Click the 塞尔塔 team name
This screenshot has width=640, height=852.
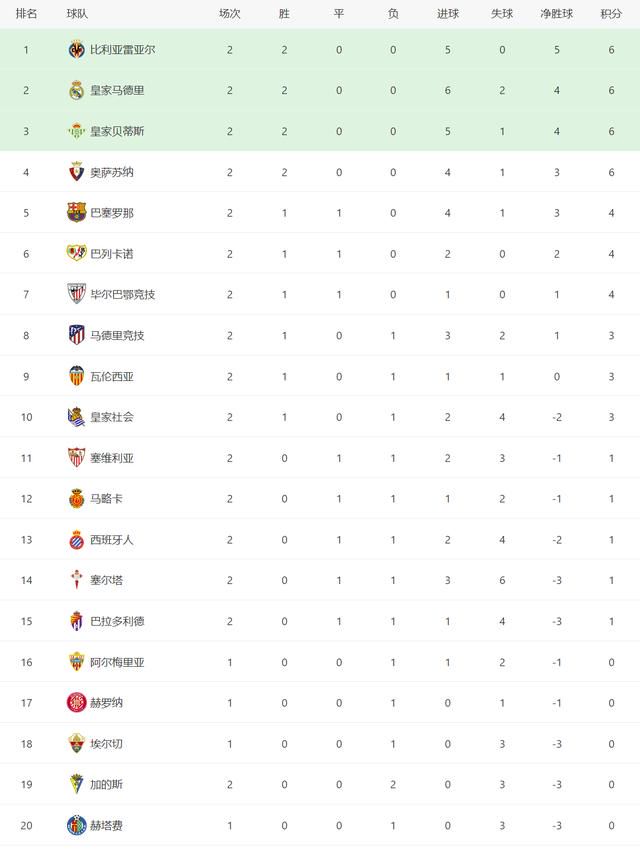click(106, 580)
